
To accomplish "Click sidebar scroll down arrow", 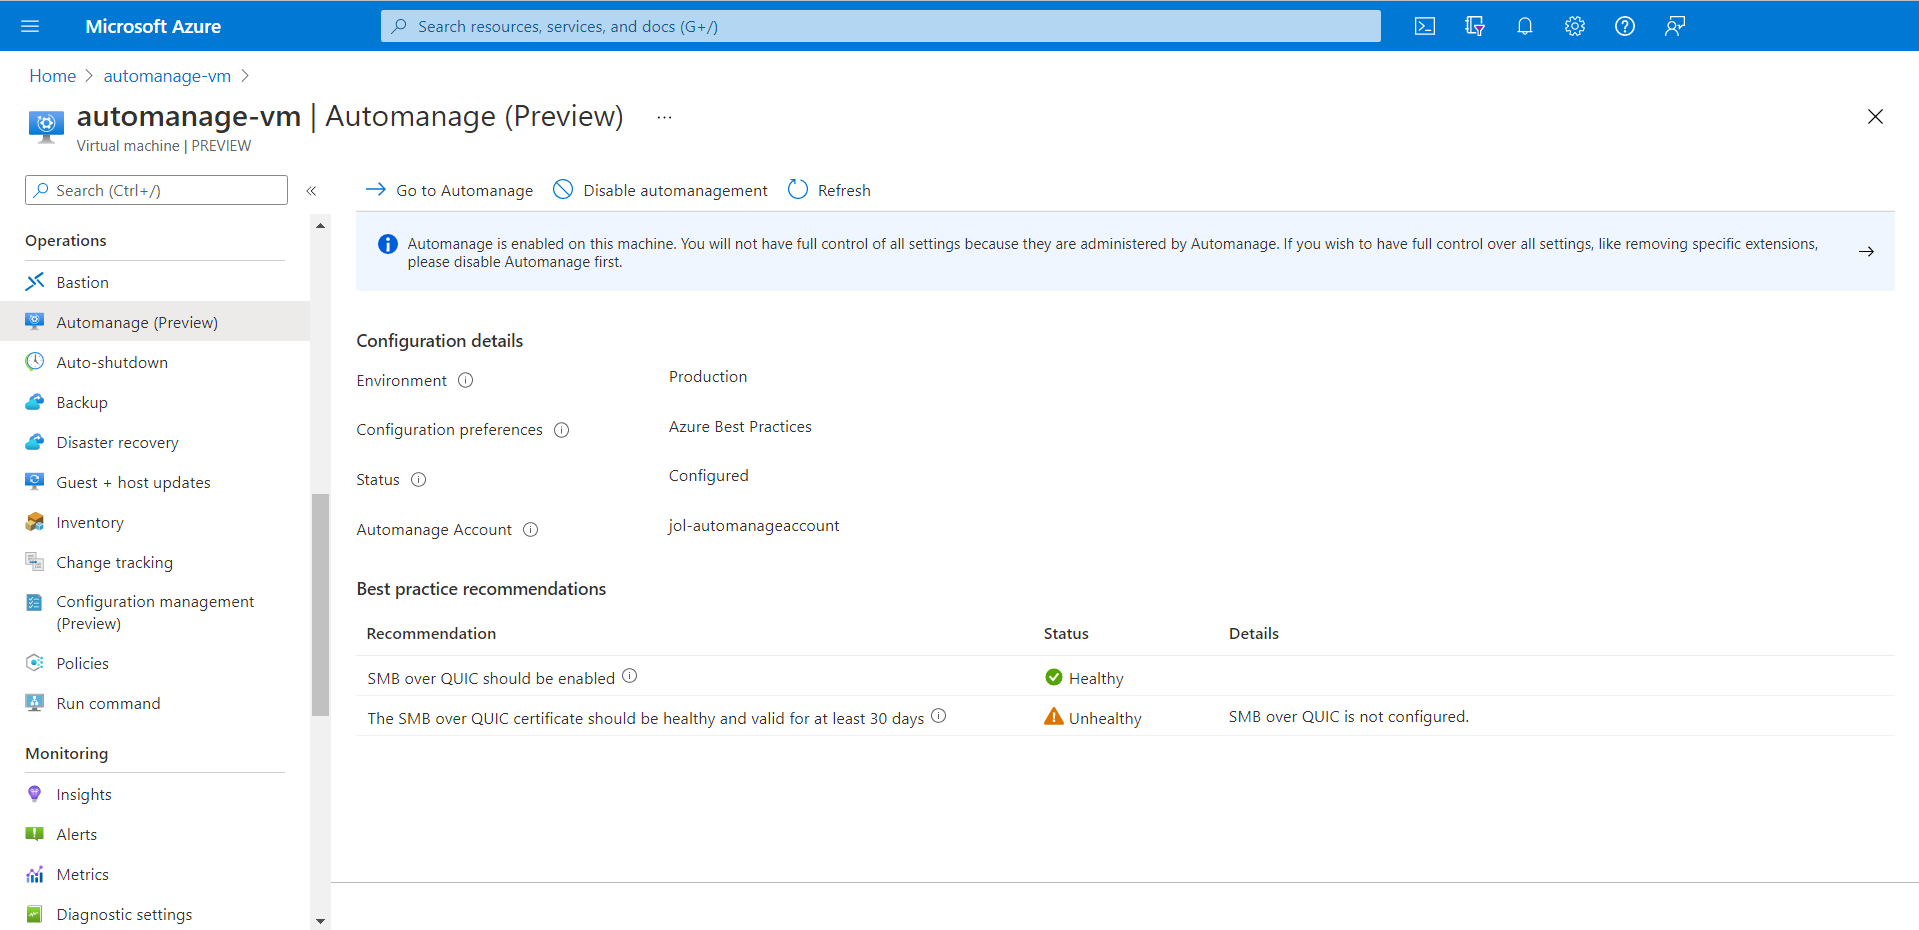I will click(320, 921).
